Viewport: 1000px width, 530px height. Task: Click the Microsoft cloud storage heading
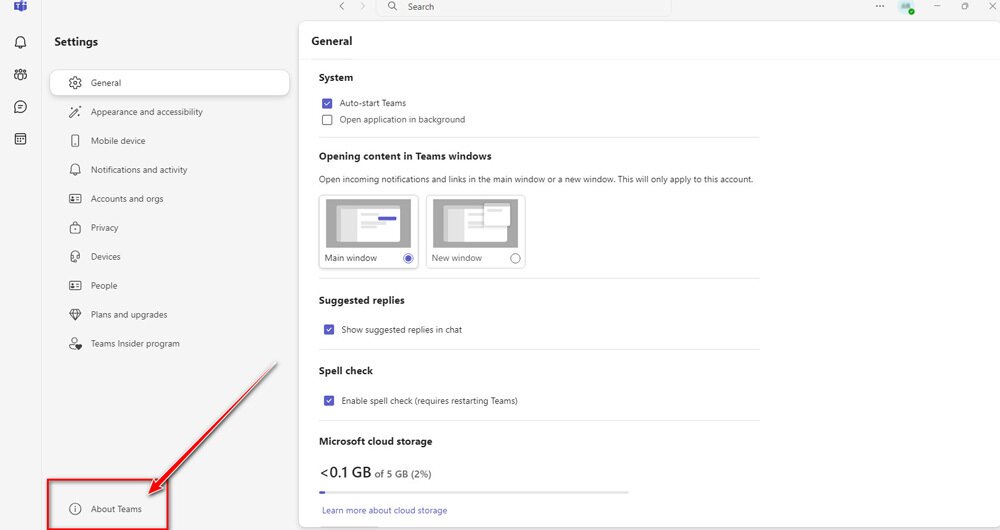coord(376,441)
